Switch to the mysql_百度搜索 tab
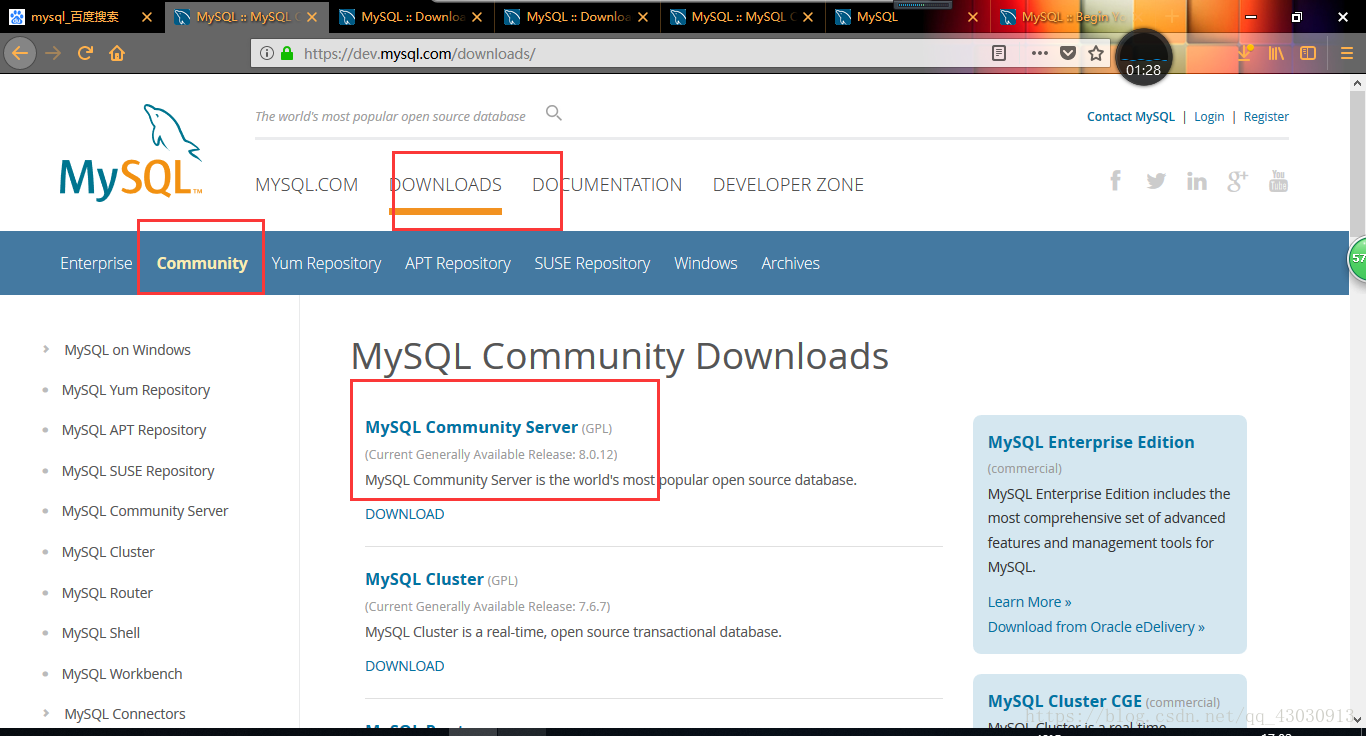 74,17
